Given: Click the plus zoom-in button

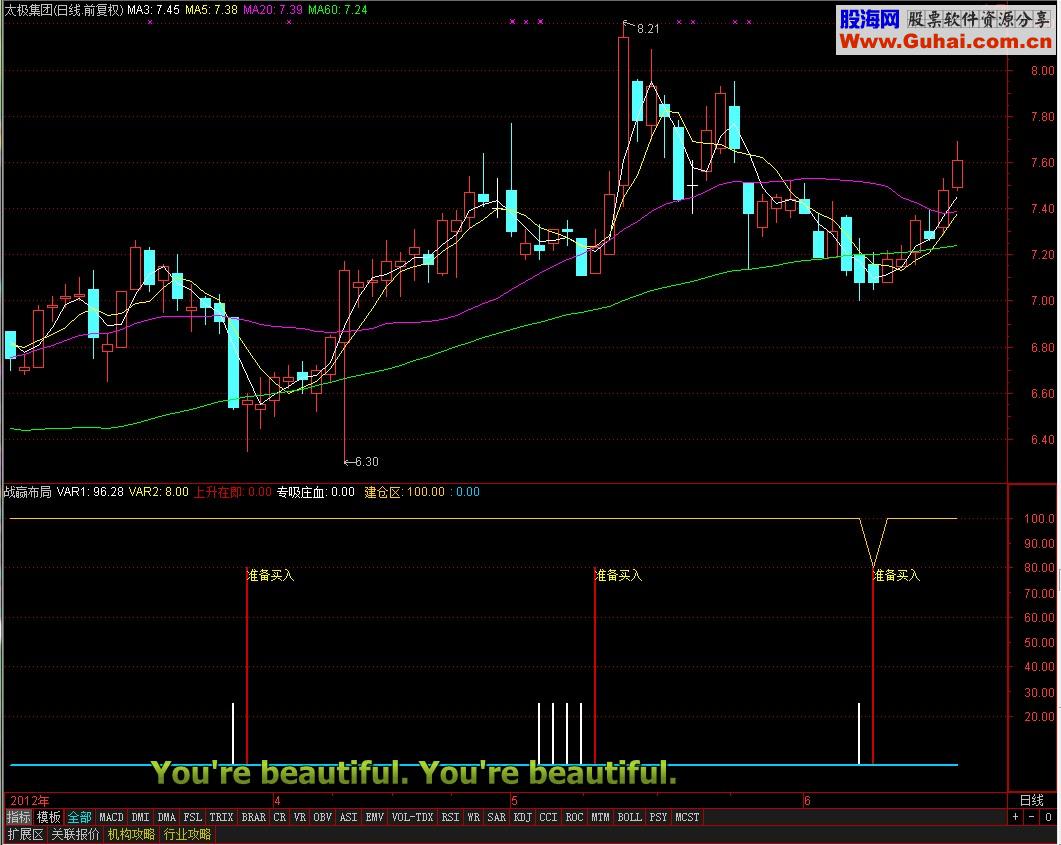Looking at the screenshot, I should tap(1016, 817).
